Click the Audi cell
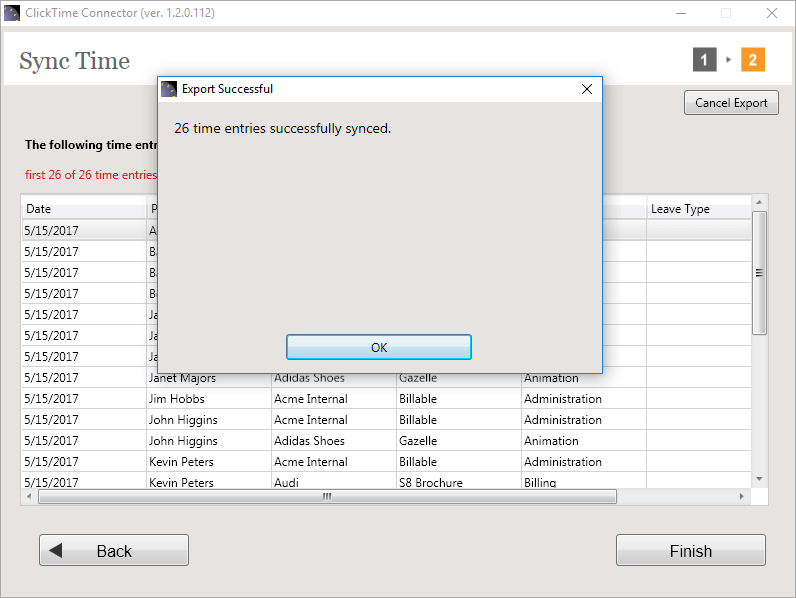This screenshot has height=598, width=796. click(334, 481)
